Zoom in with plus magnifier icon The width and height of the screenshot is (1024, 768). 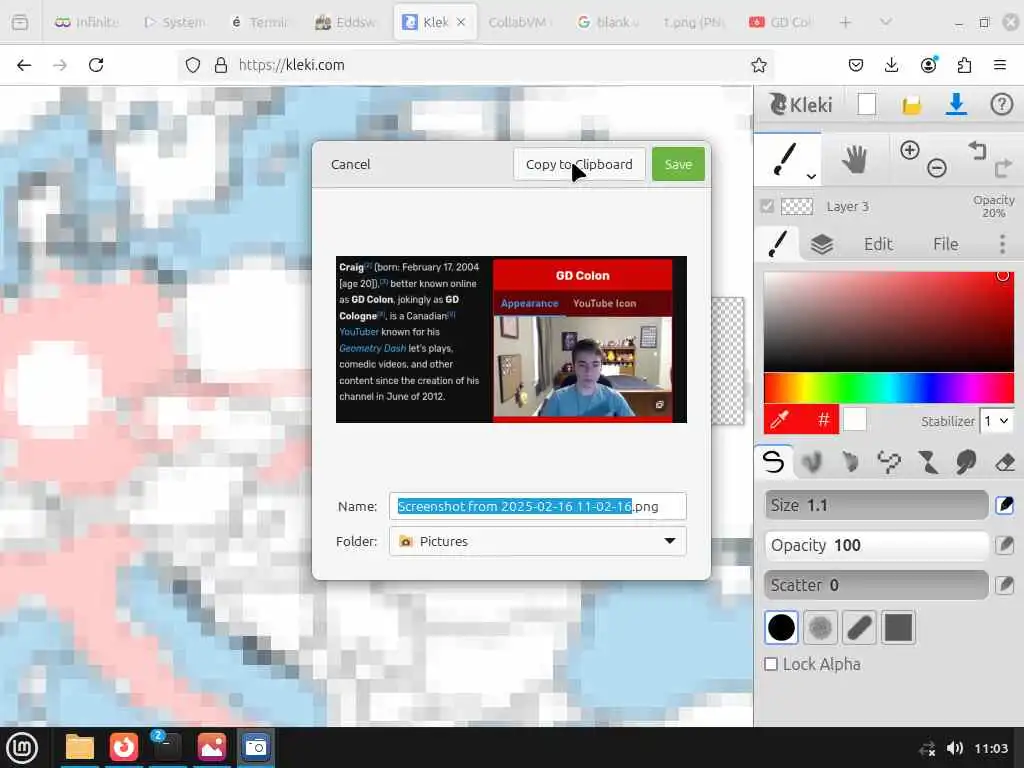coord(910,150)
